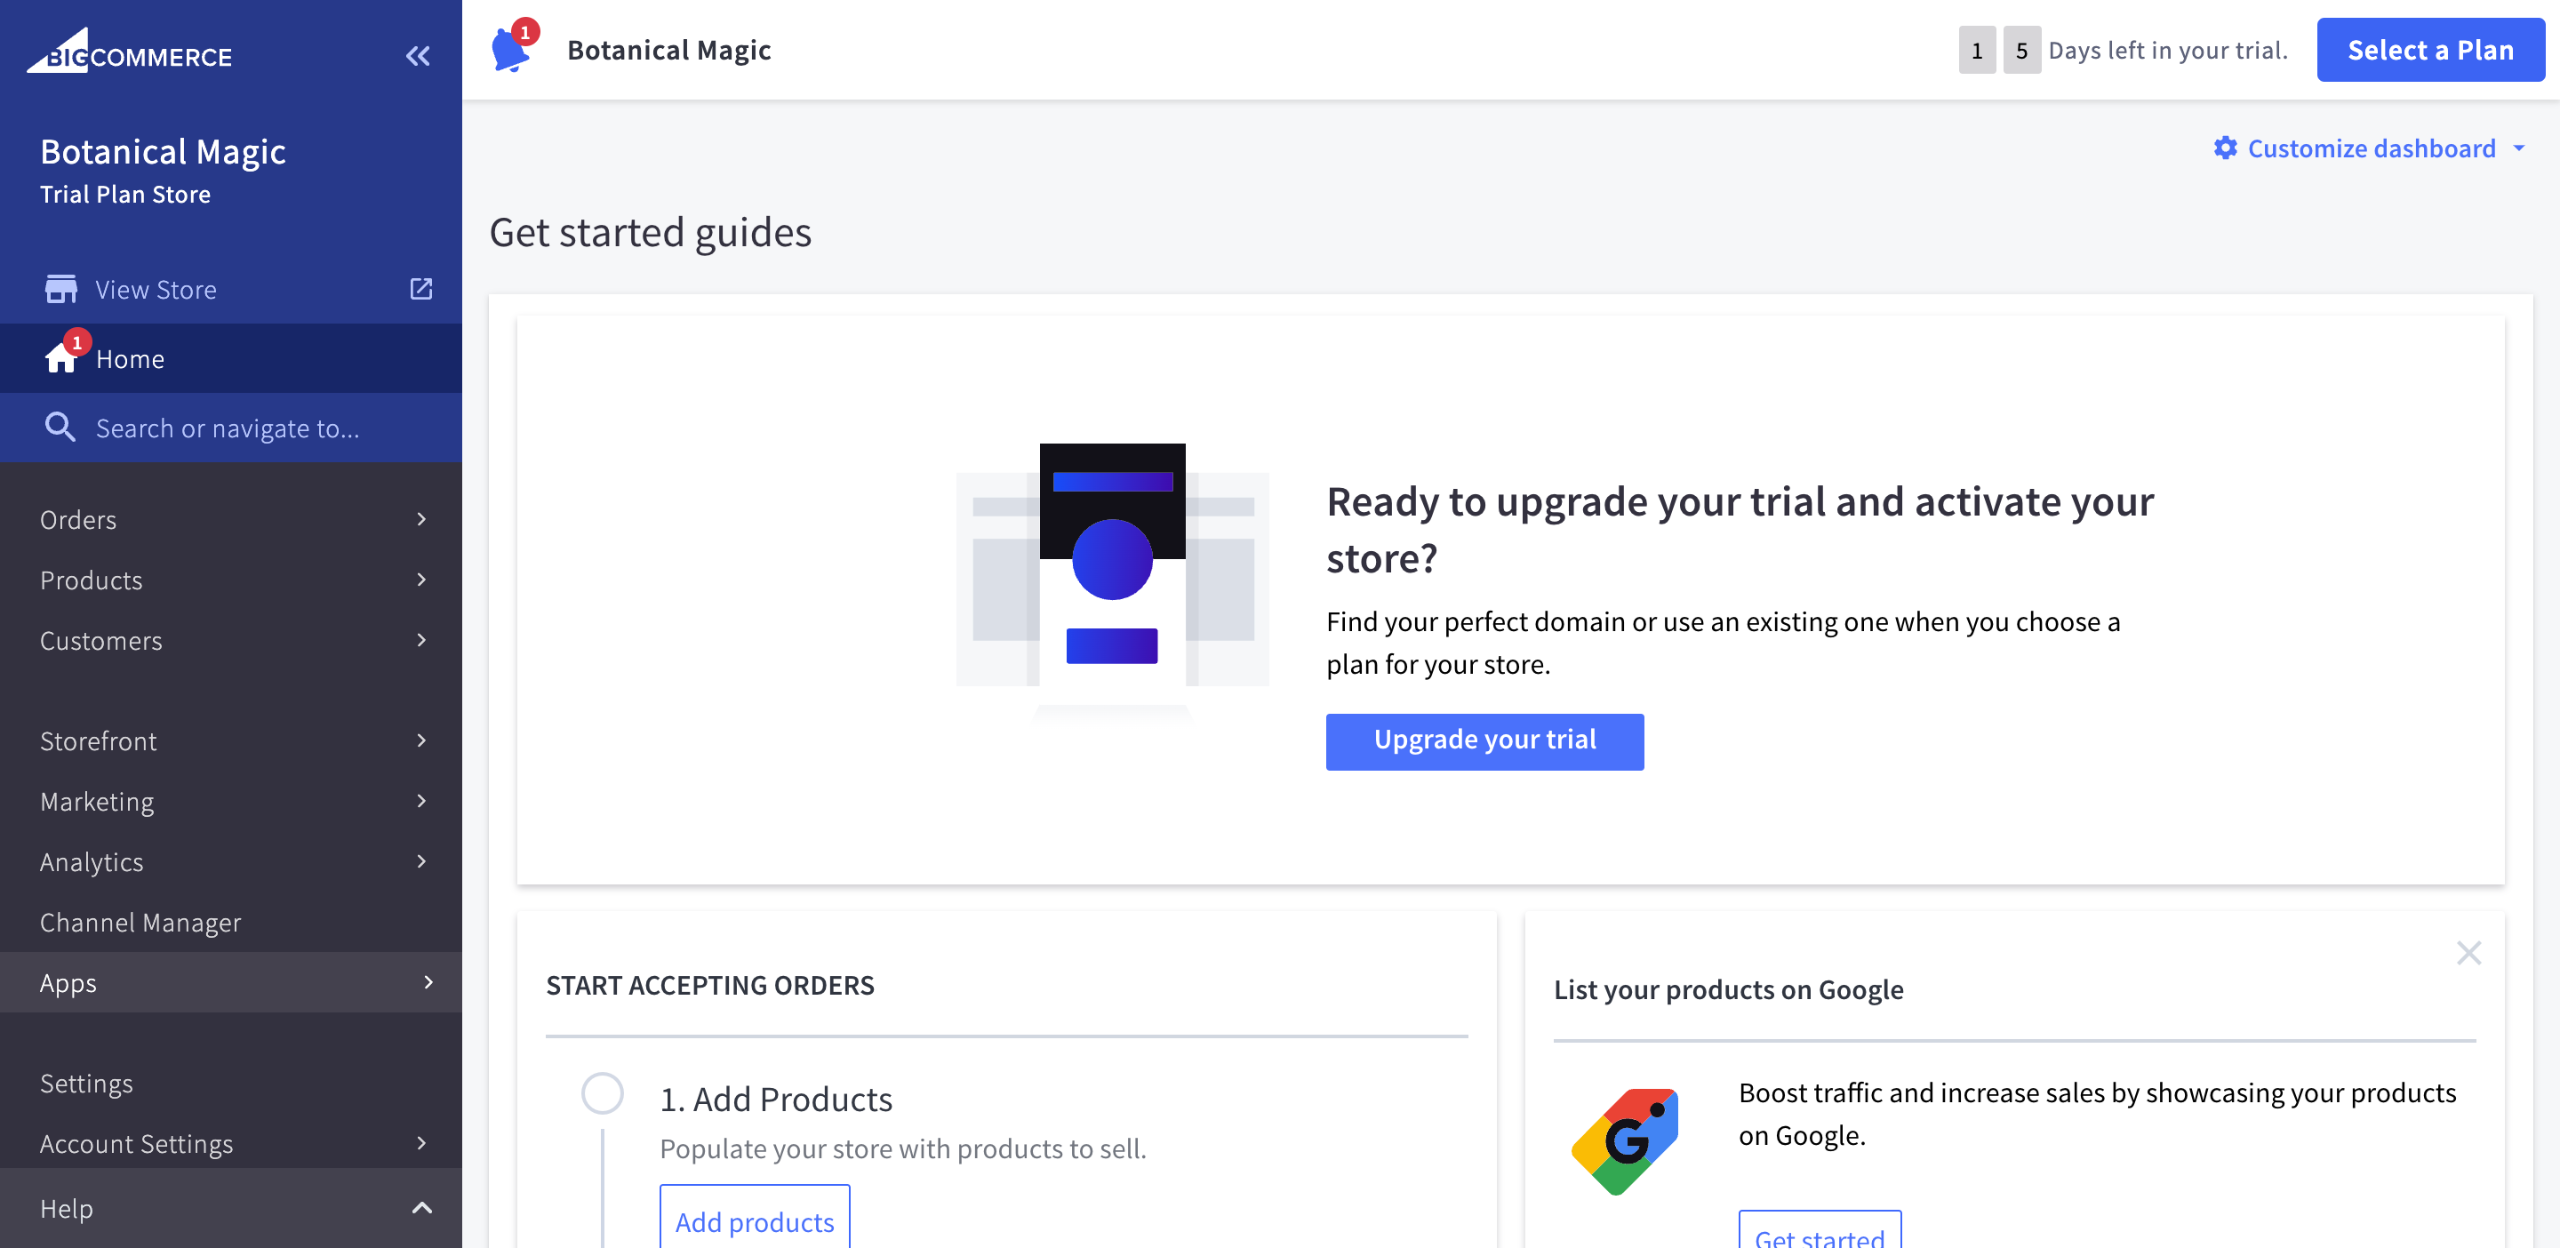Collapse sidebar with double chevron icon

coord(418,56)
